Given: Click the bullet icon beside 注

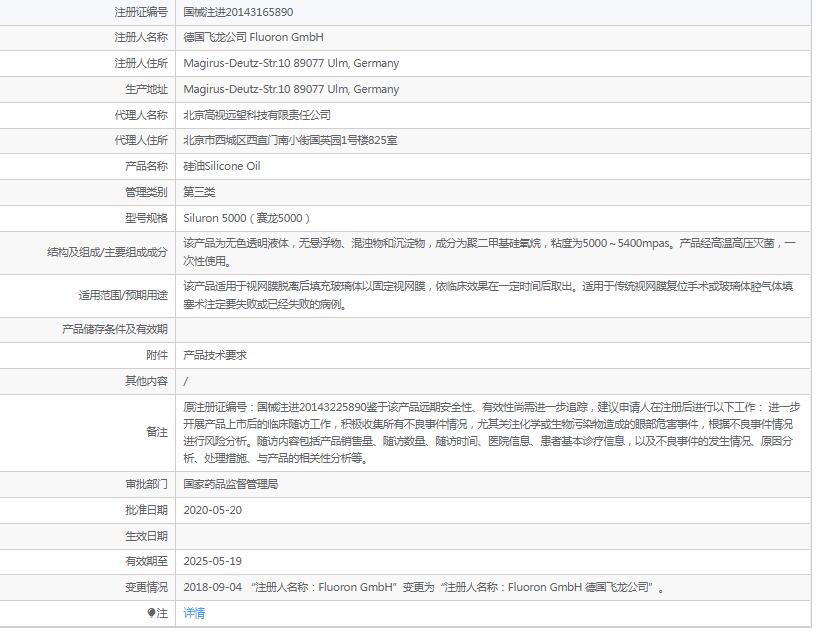Looking at the screenshot, I should [151, 613].
